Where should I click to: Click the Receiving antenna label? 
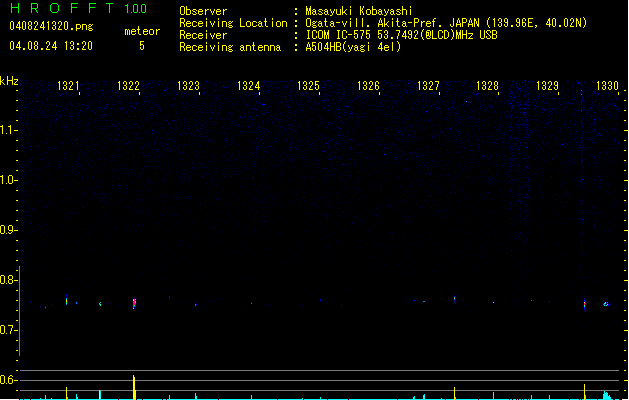230,47
